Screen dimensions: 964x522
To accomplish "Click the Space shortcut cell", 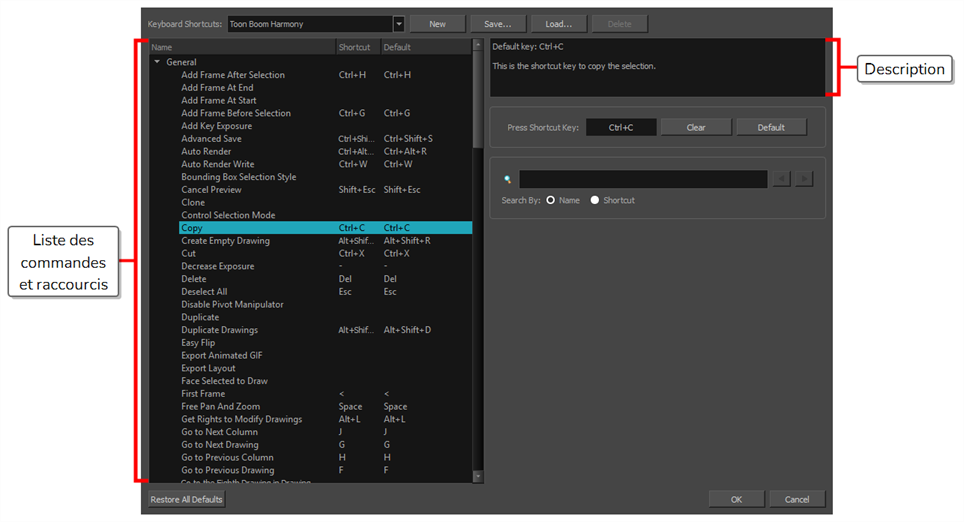I will [350, 407].
